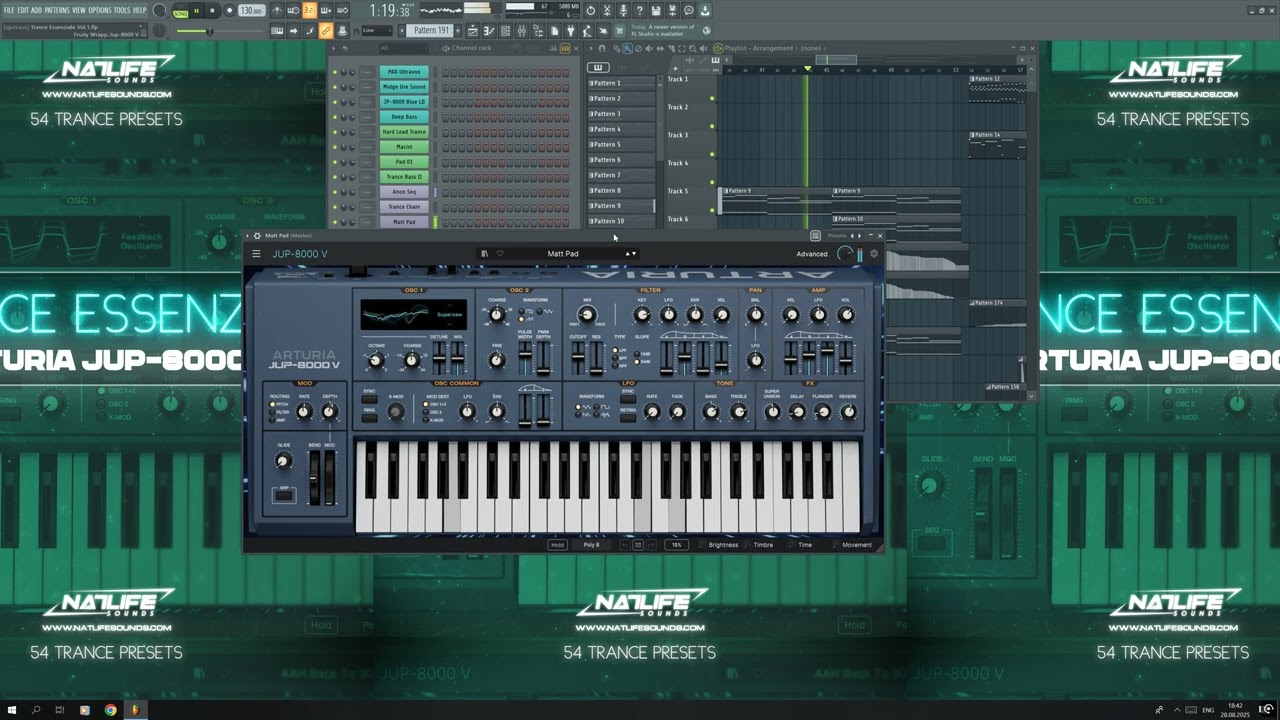
Task: Mute Track 1 with its green LED
Action: 712,98
